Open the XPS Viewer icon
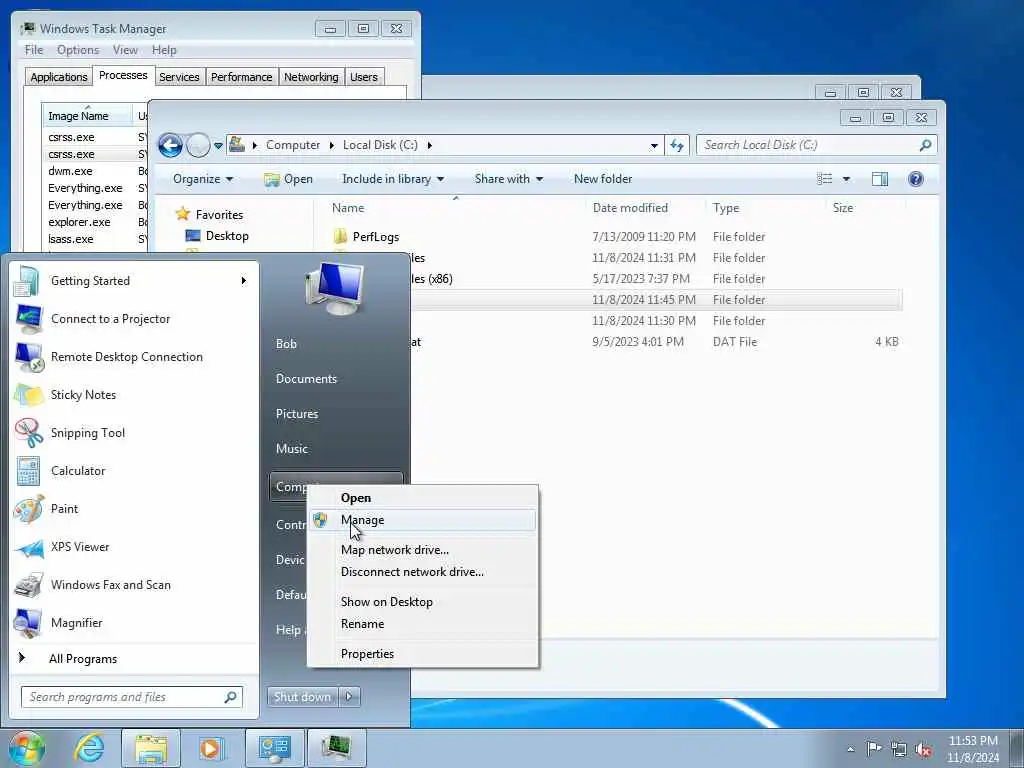The image size is (1024, 768). tap(28, 547)
